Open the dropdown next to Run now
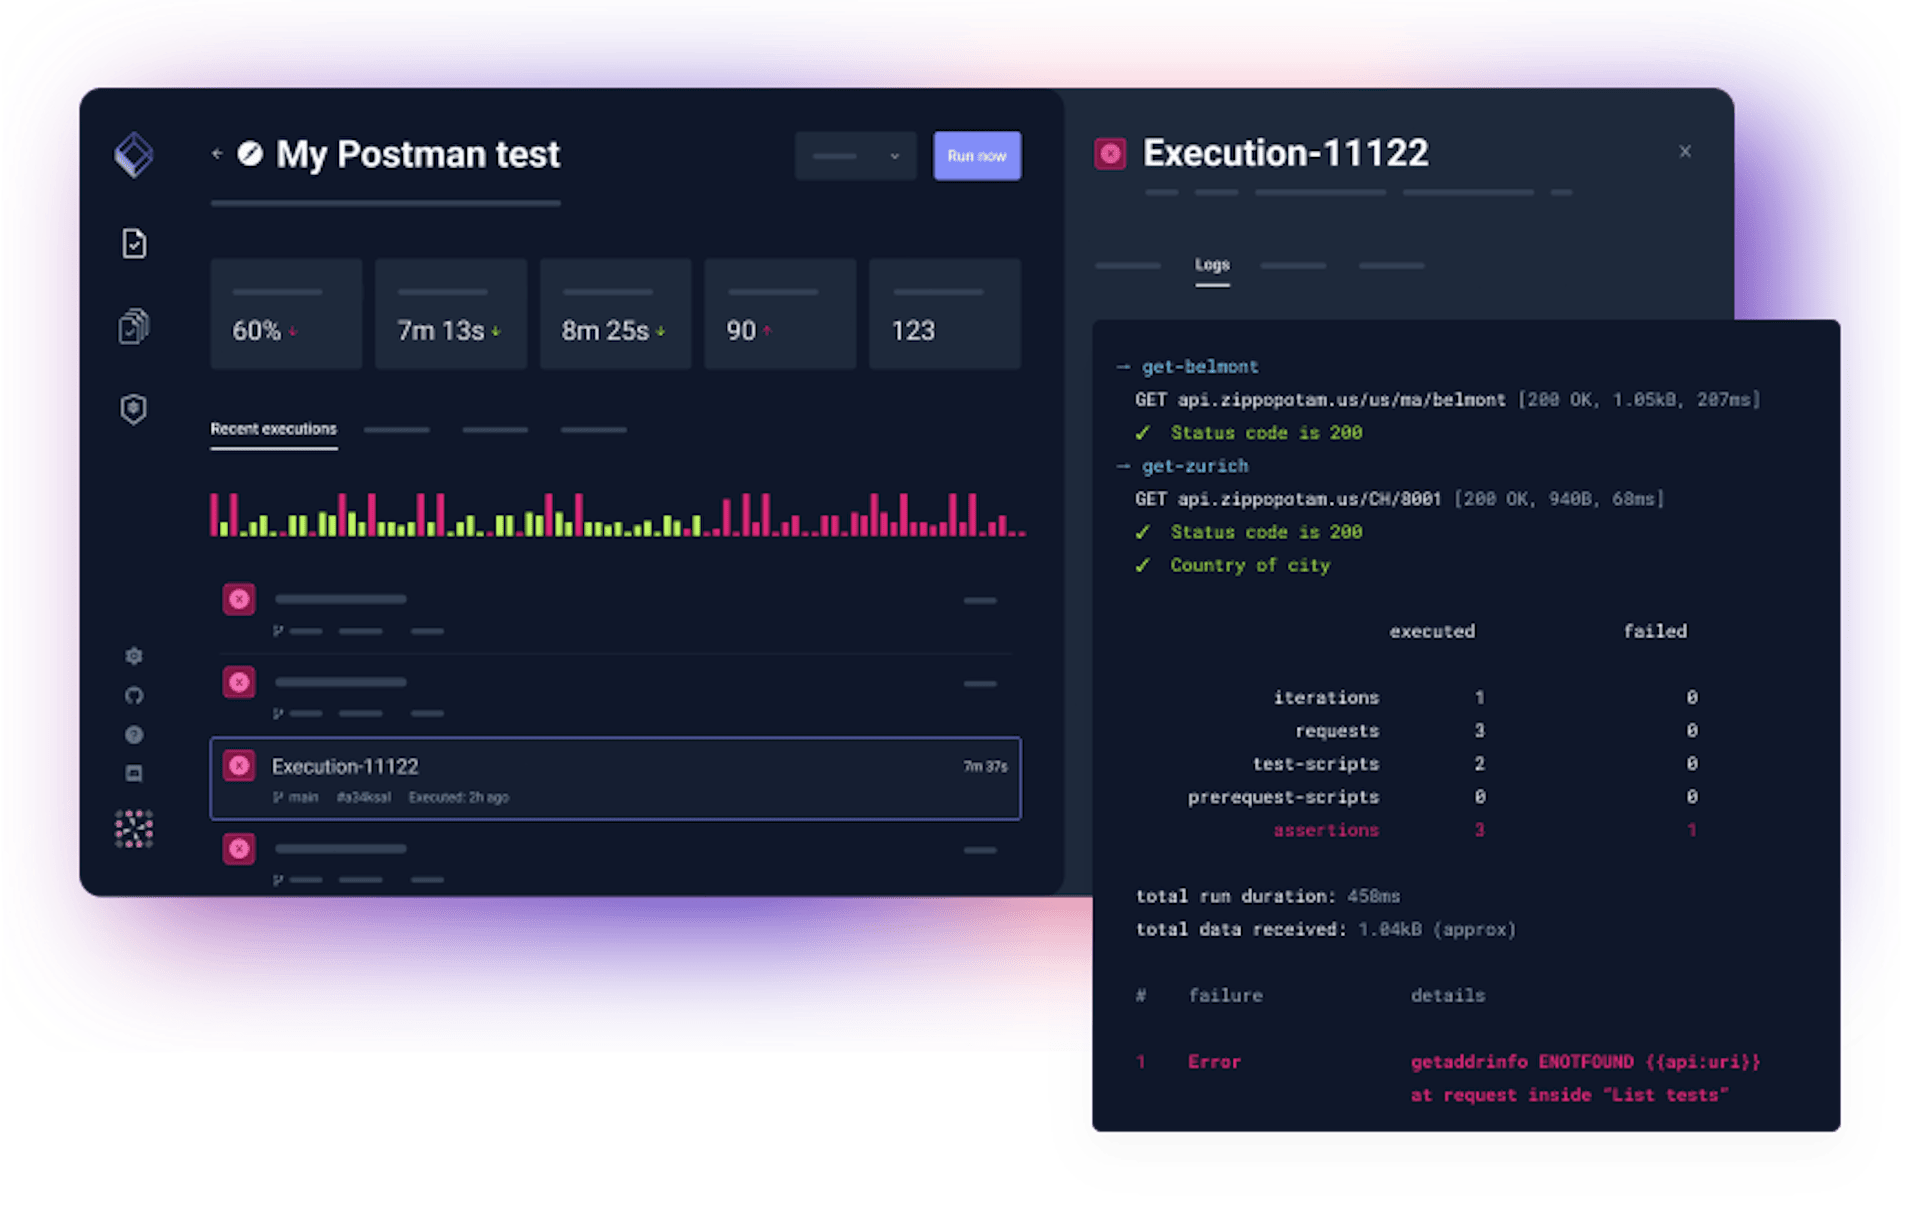The width and height of the screenshot is (1920, 1231). [x=855, y=156]
